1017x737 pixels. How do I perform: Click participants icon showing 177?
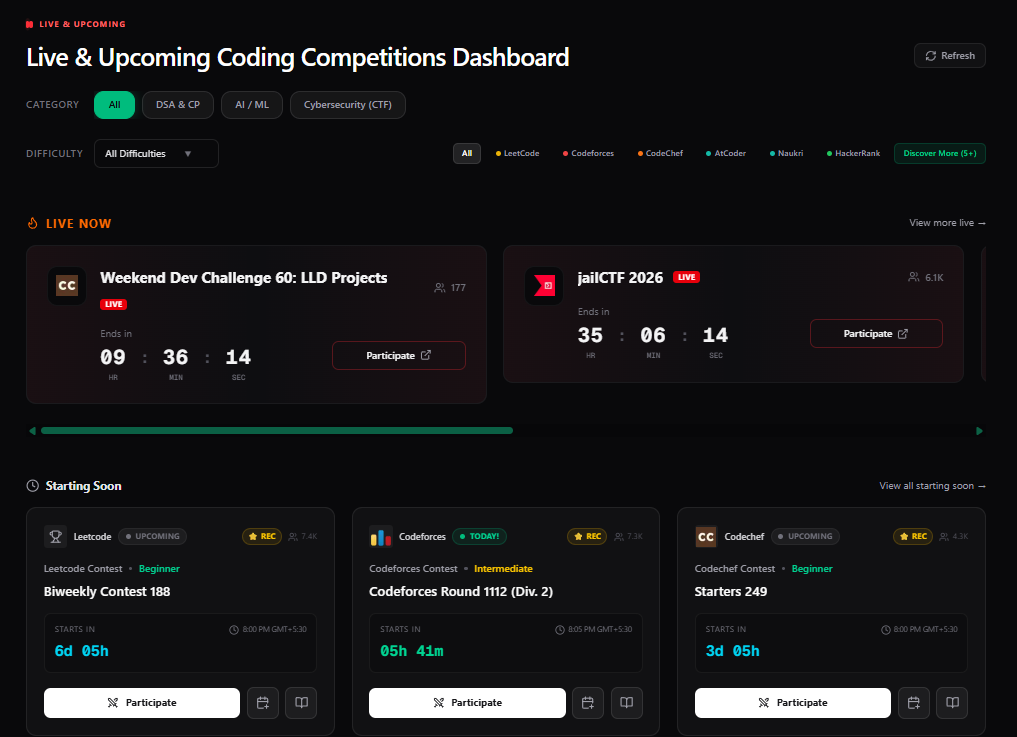(440, 287)
